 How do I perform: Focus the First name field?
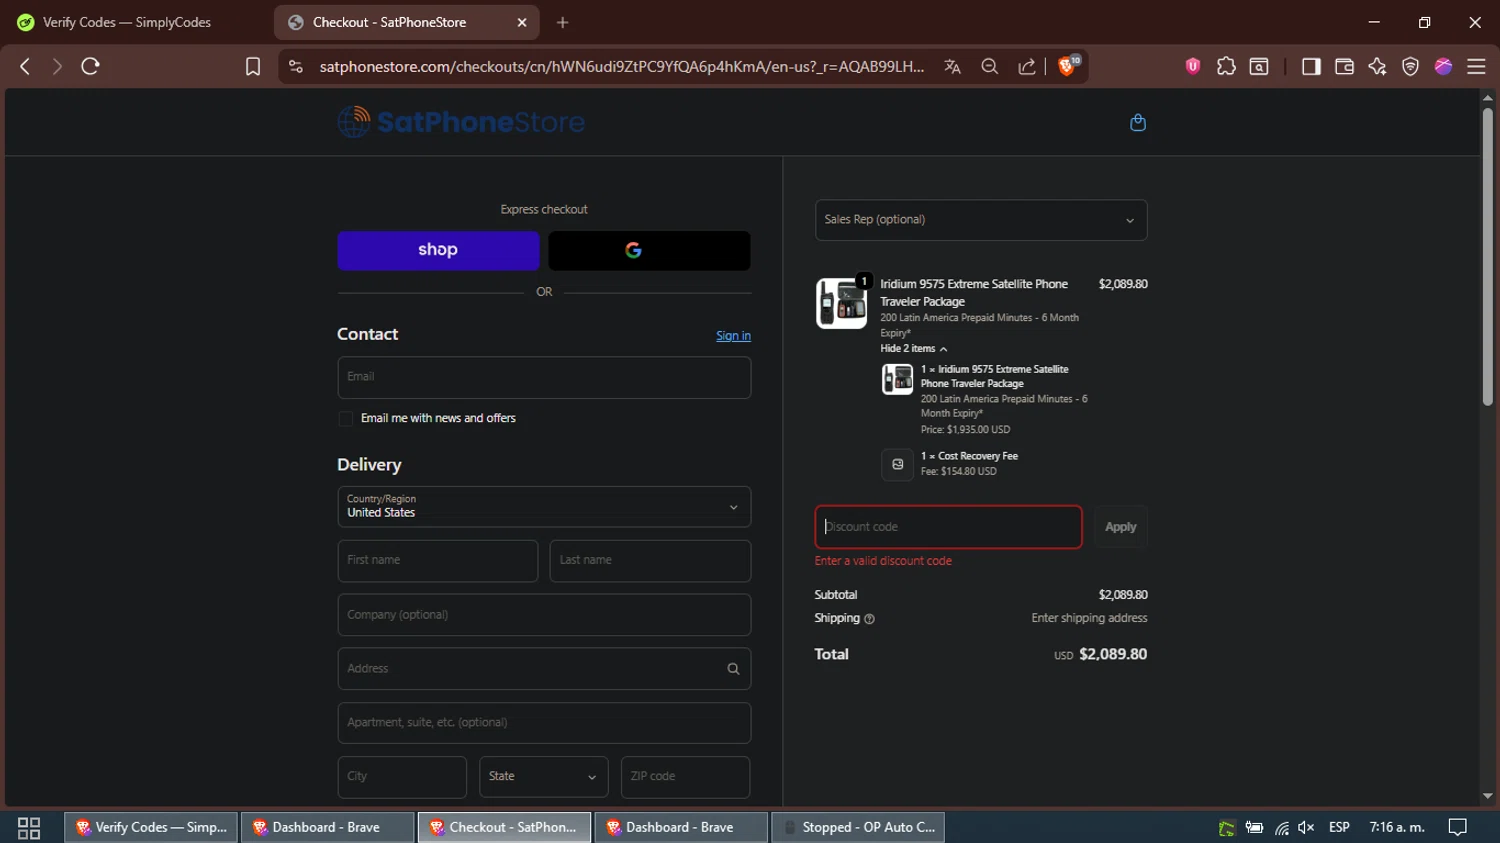tap(438, 561)
